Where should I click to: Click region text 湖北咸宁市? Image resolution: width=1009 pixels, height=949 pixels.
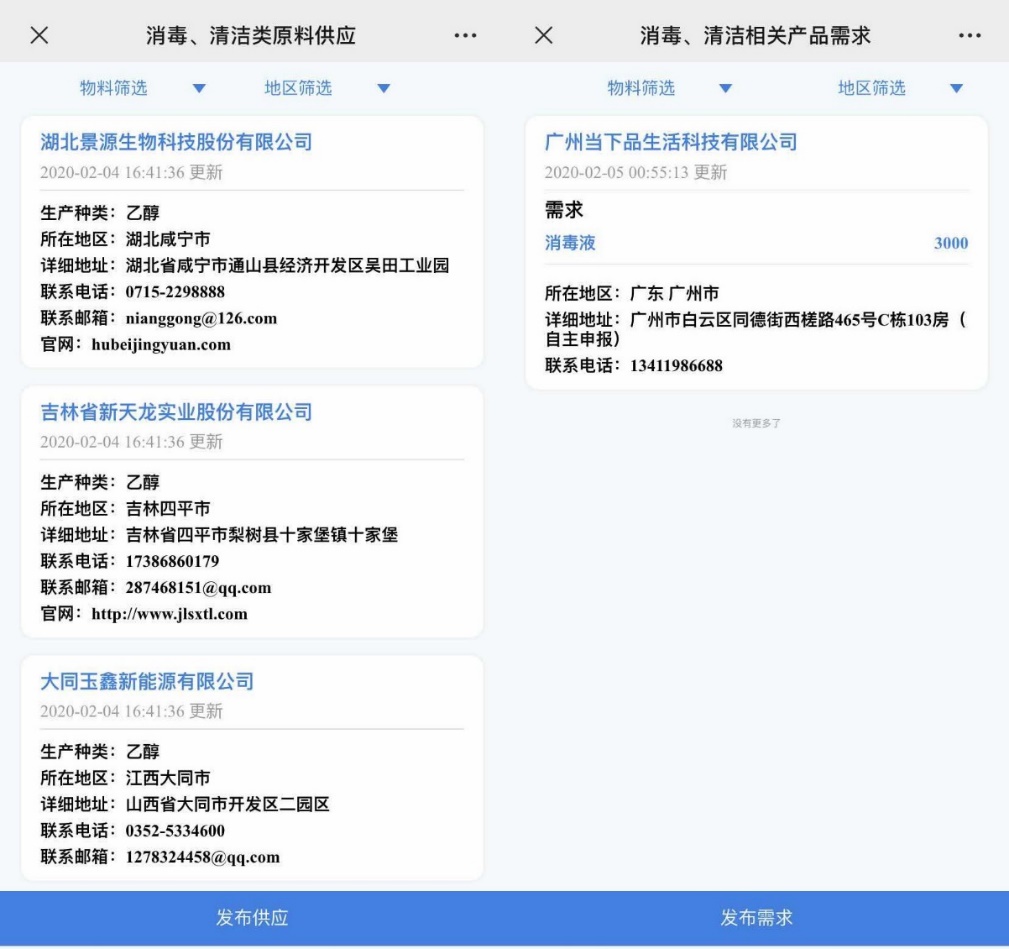[168, 239]
